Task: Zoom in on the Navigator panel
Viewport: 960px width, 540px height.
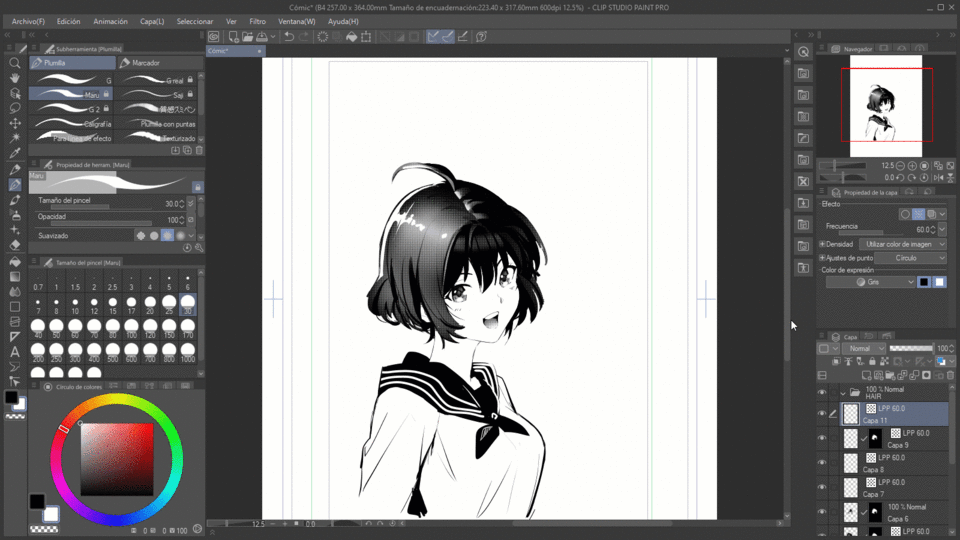Action: coord(912,166)
